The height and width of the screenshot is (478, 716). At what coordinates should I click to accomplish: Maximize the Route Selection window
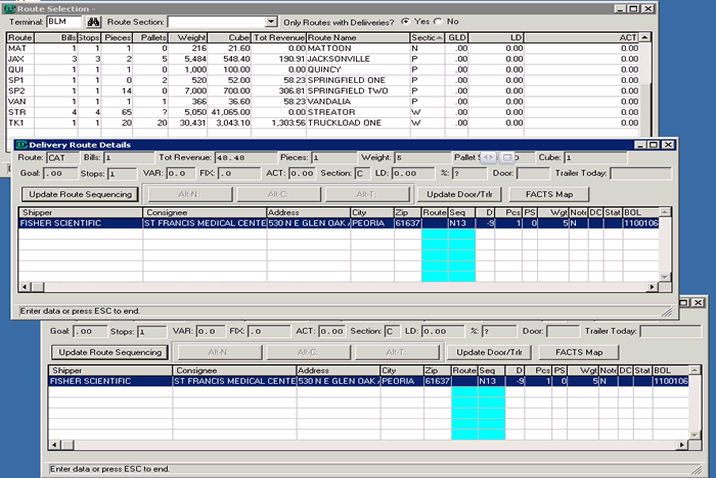click(x=633, y=9)
